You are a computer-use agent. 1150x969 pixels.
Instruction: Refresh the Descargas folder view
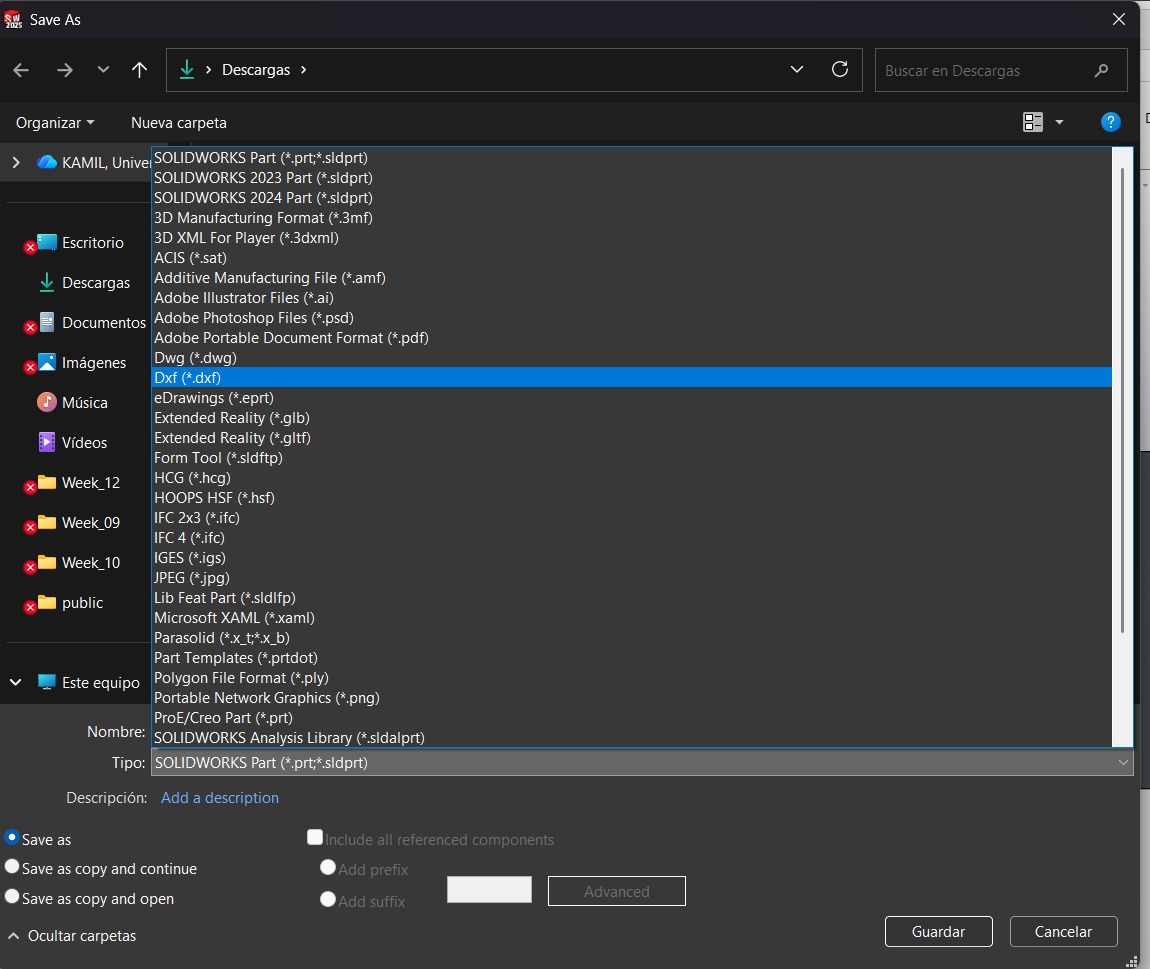(840, 69)
